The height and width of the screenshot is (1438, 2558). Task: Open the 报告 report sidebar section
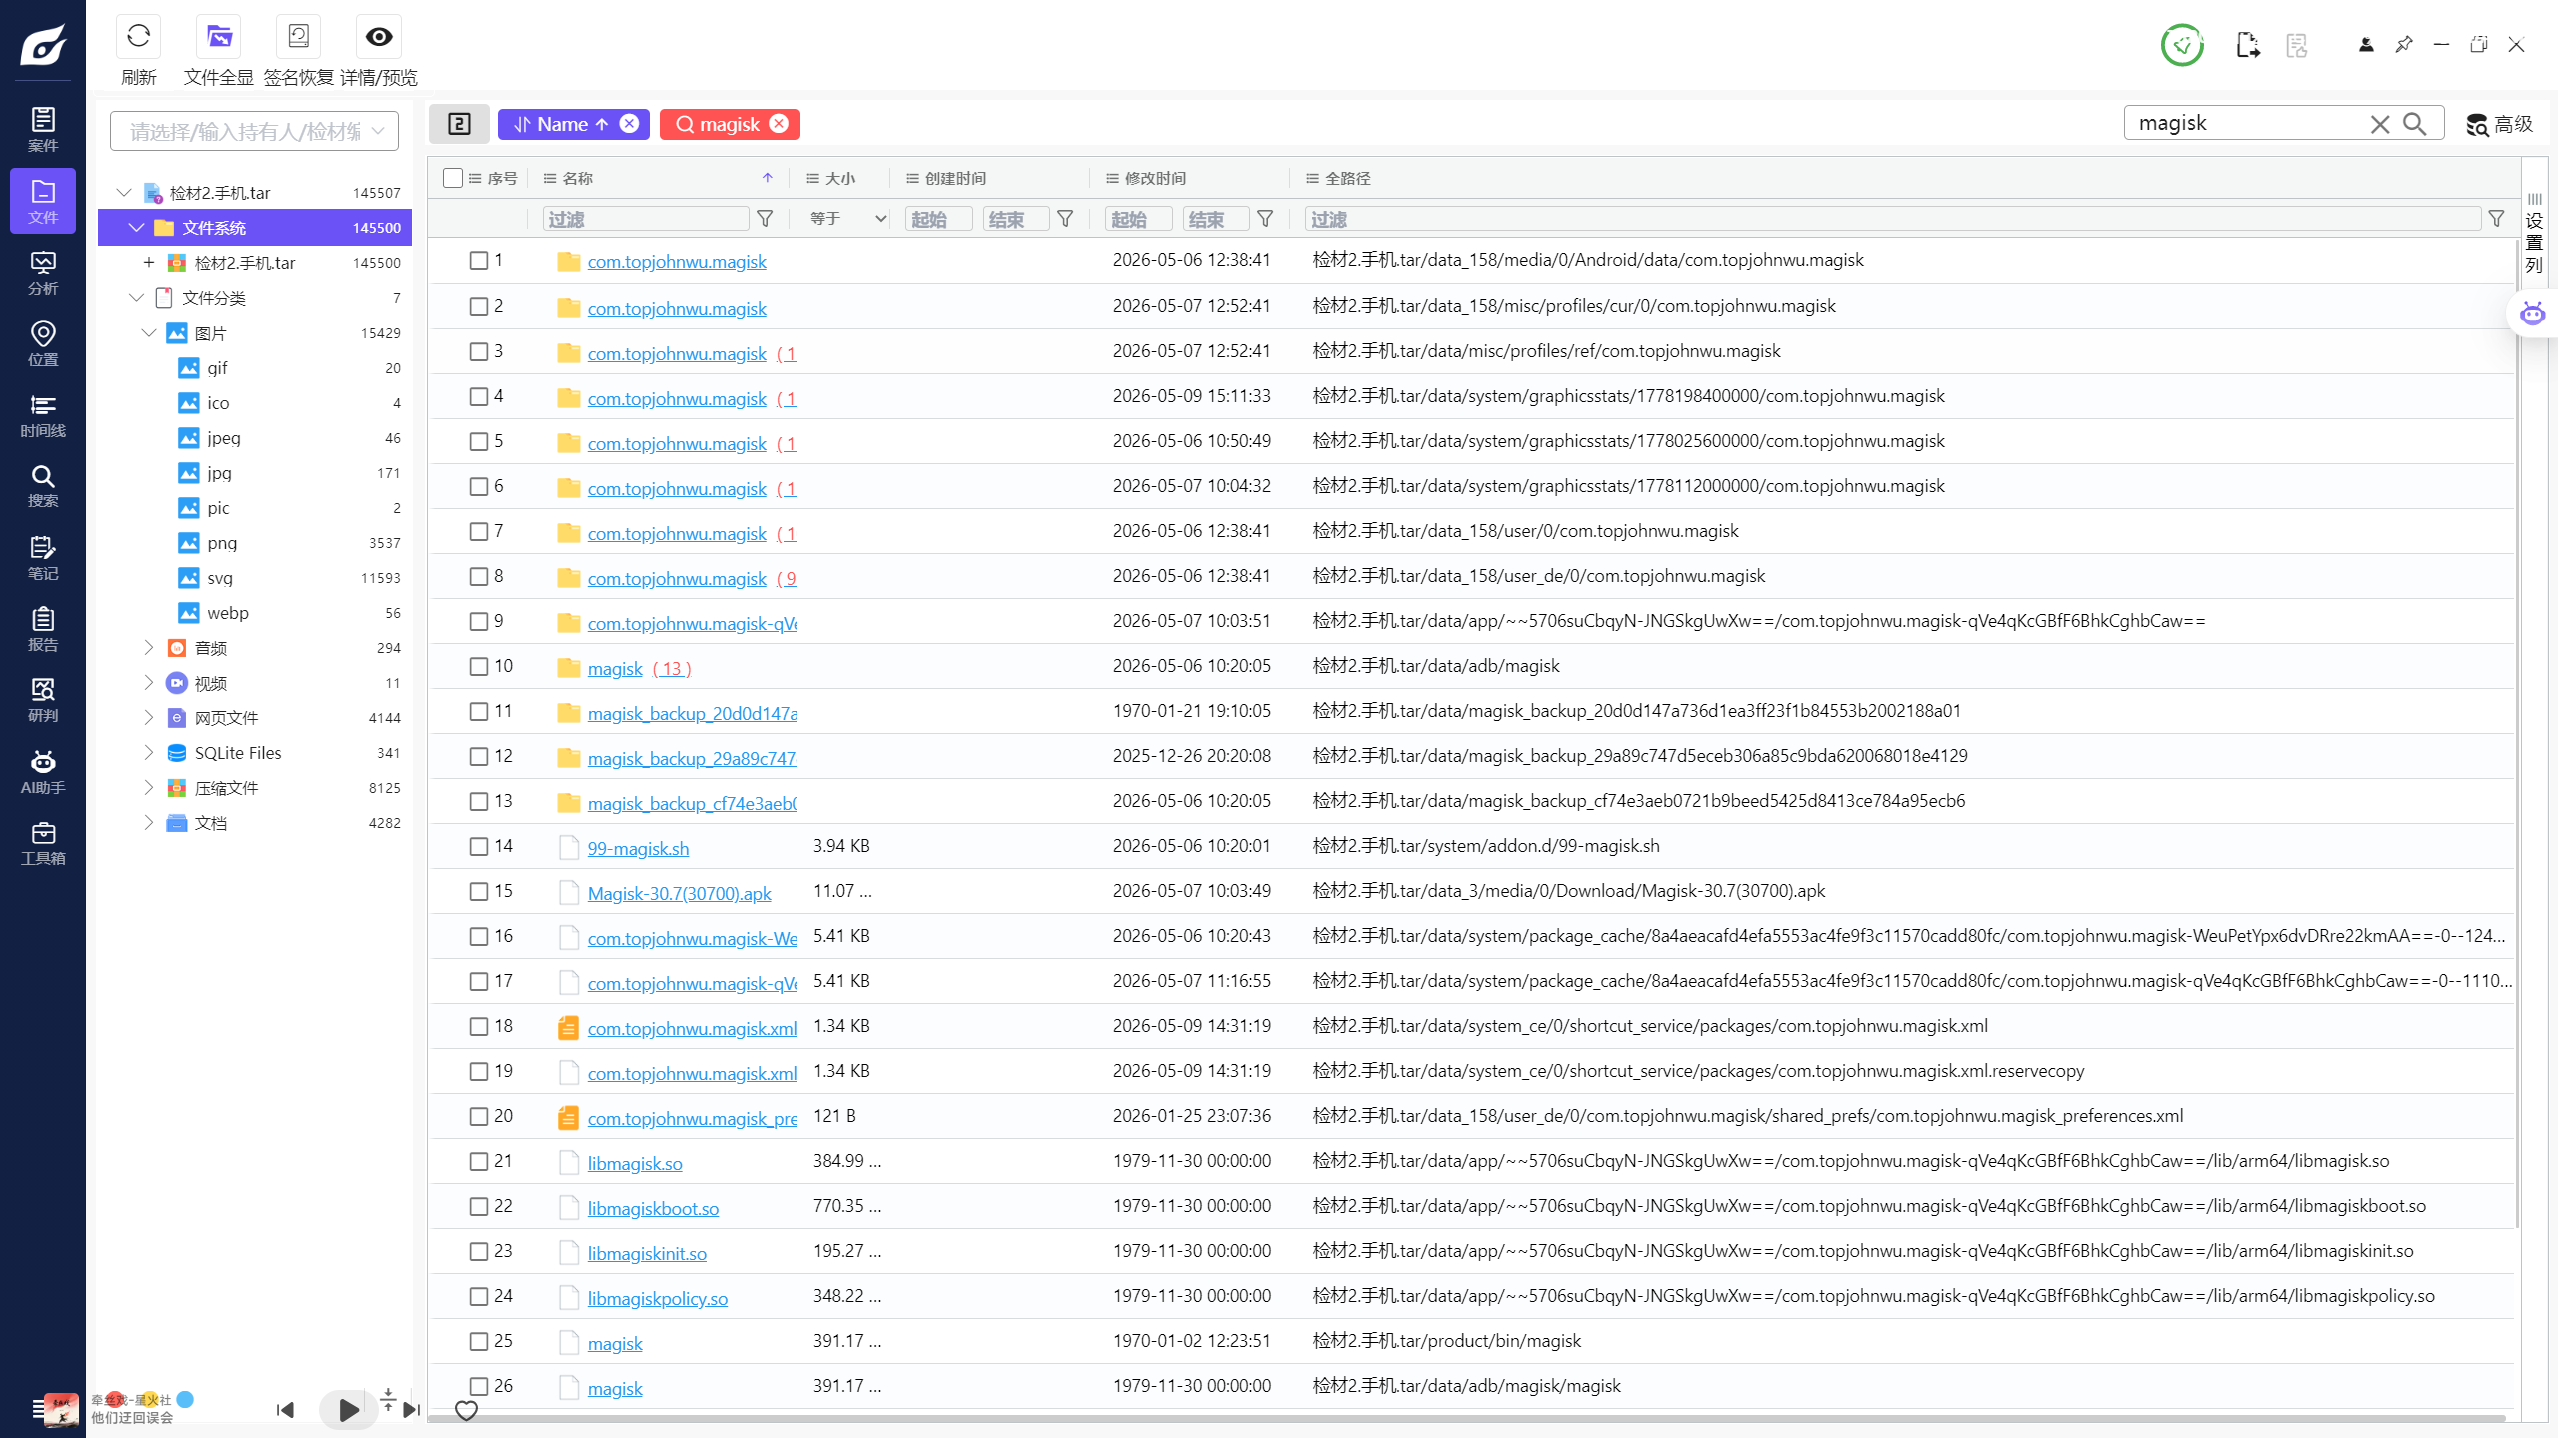click(43, 629)
